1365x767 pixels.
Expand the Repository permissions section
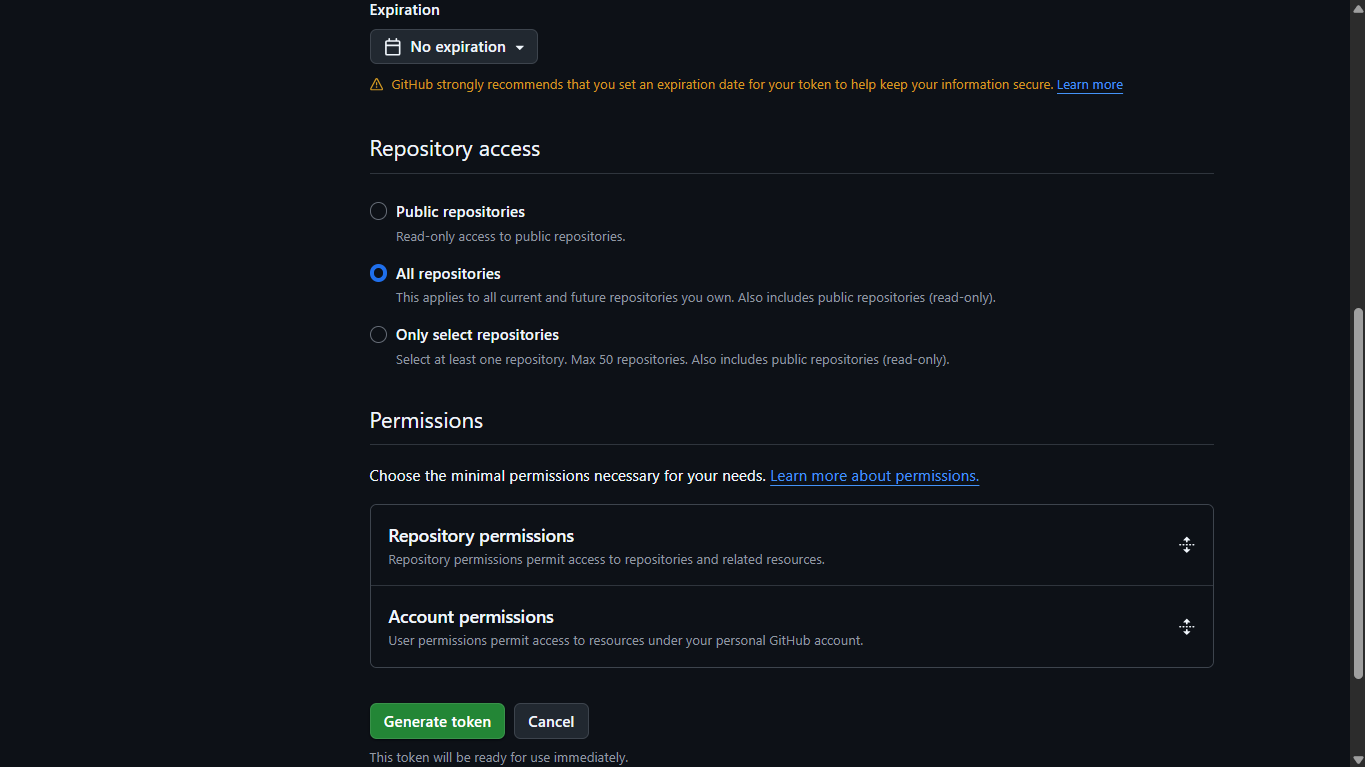(x=481, y=536)
